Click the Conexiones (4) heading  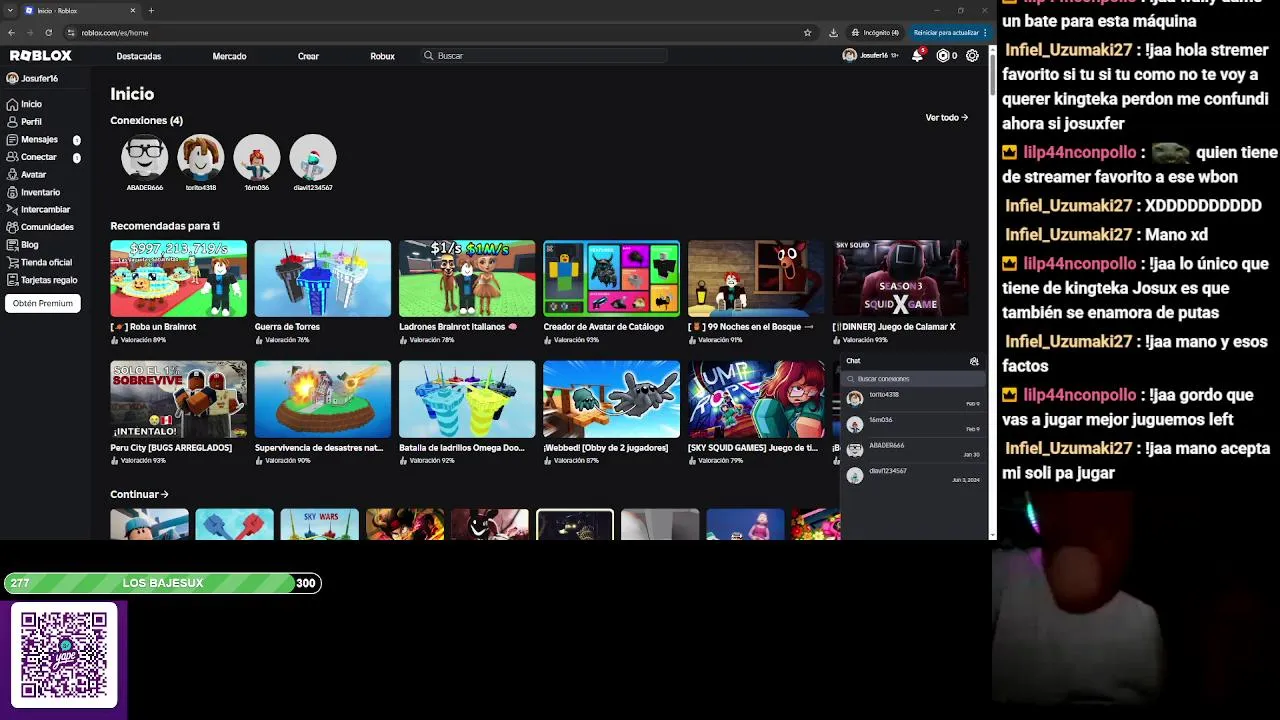(146, 120)
